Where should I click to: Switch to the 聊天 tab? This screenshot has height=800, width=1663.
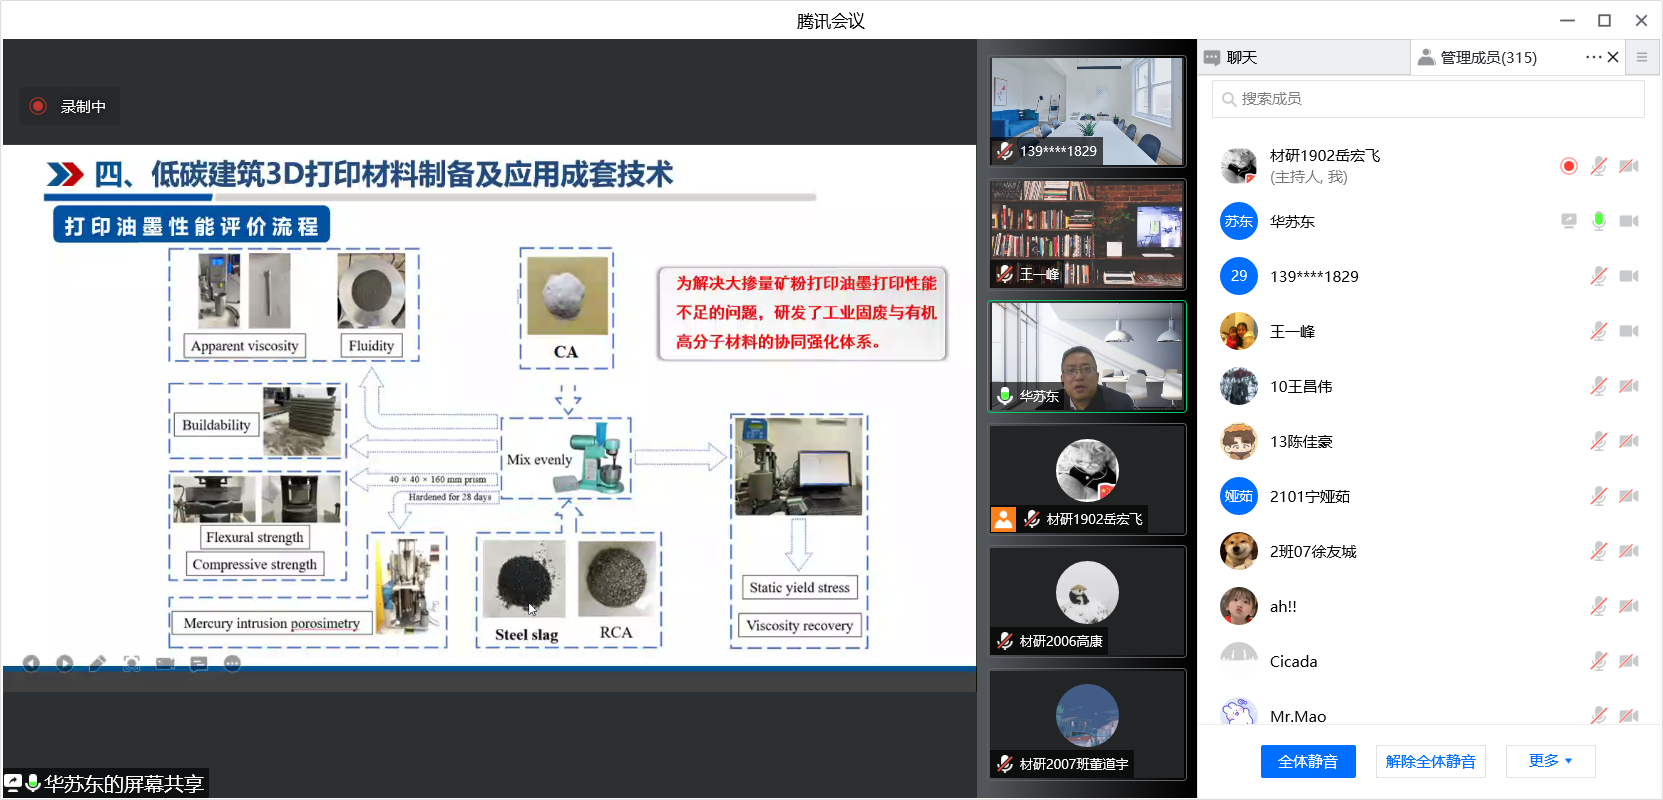point(1241,58)
